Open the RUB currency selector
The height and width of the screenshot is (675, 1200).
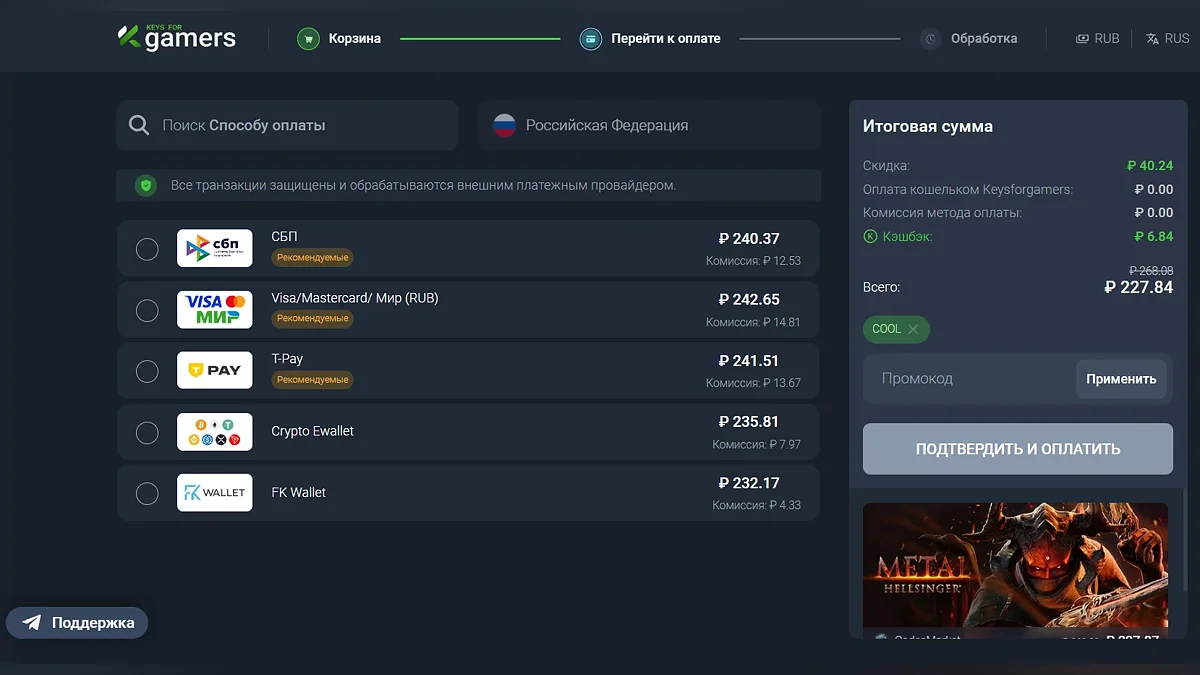coord(1097,39)
